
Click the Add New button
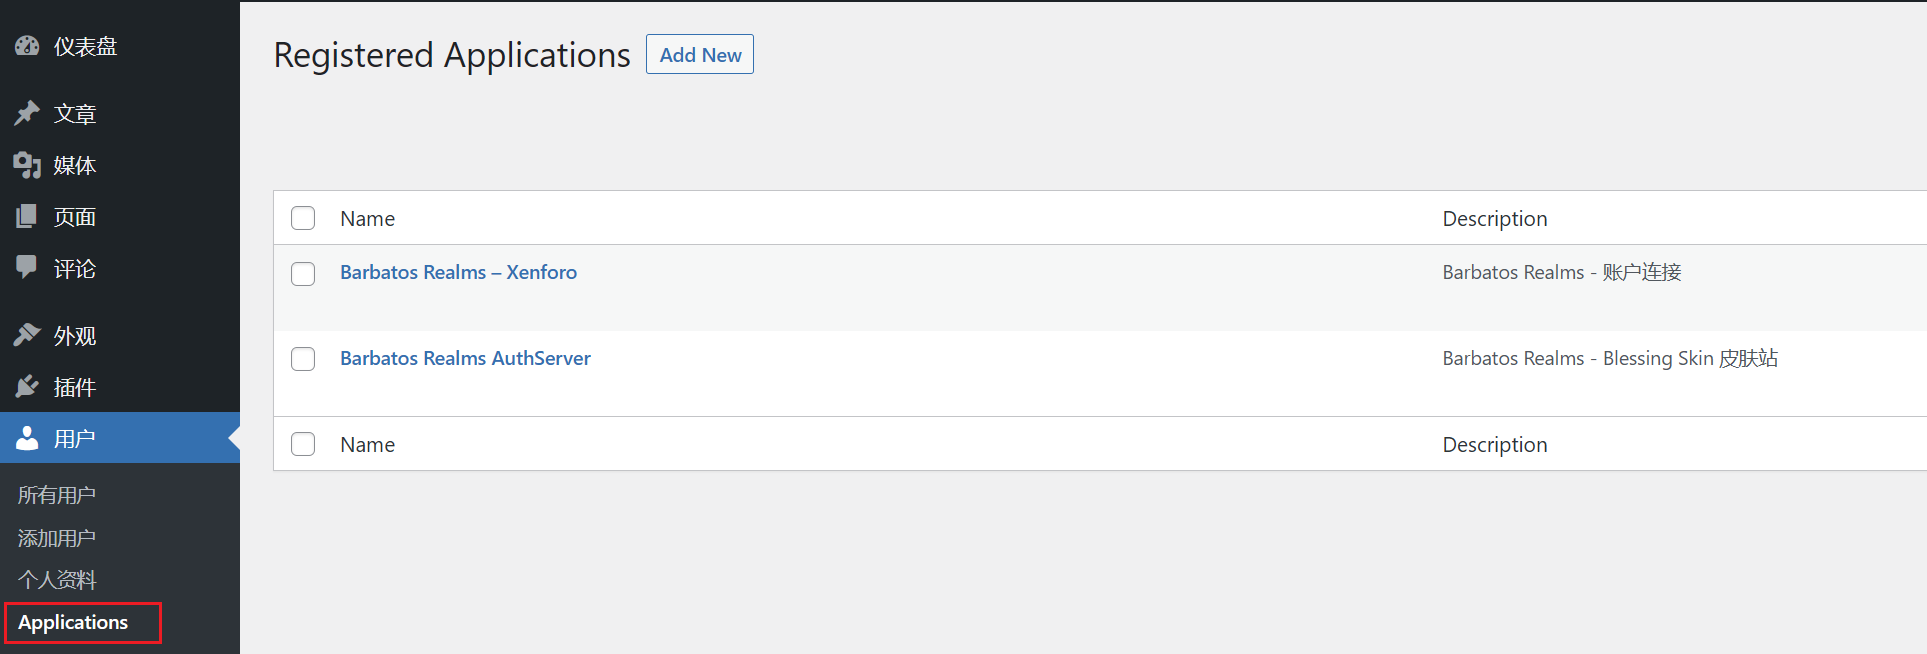tap(700, 55)
